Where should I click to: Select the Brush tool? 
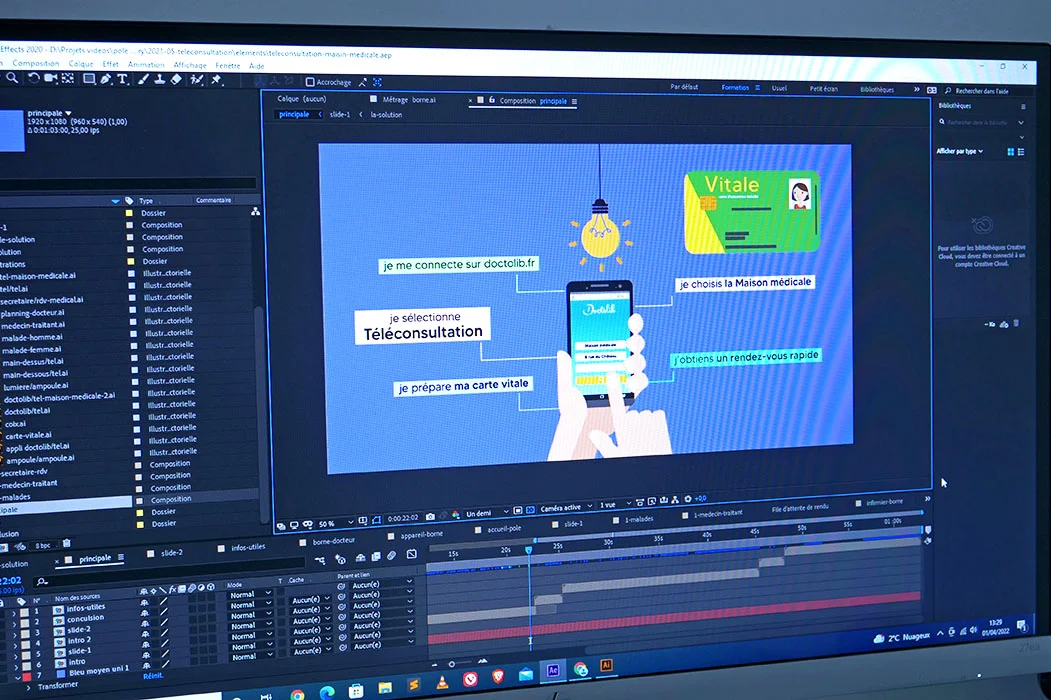143,80
